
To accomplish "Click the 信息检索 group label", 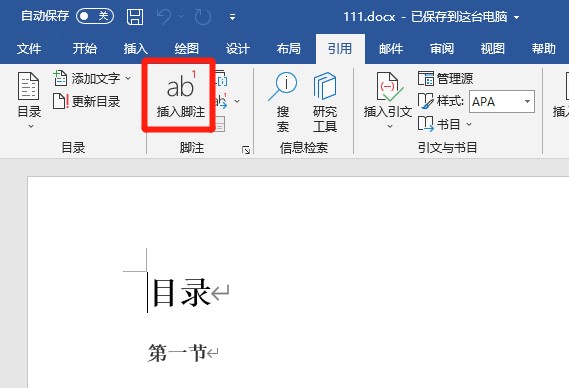I will 304,148.
